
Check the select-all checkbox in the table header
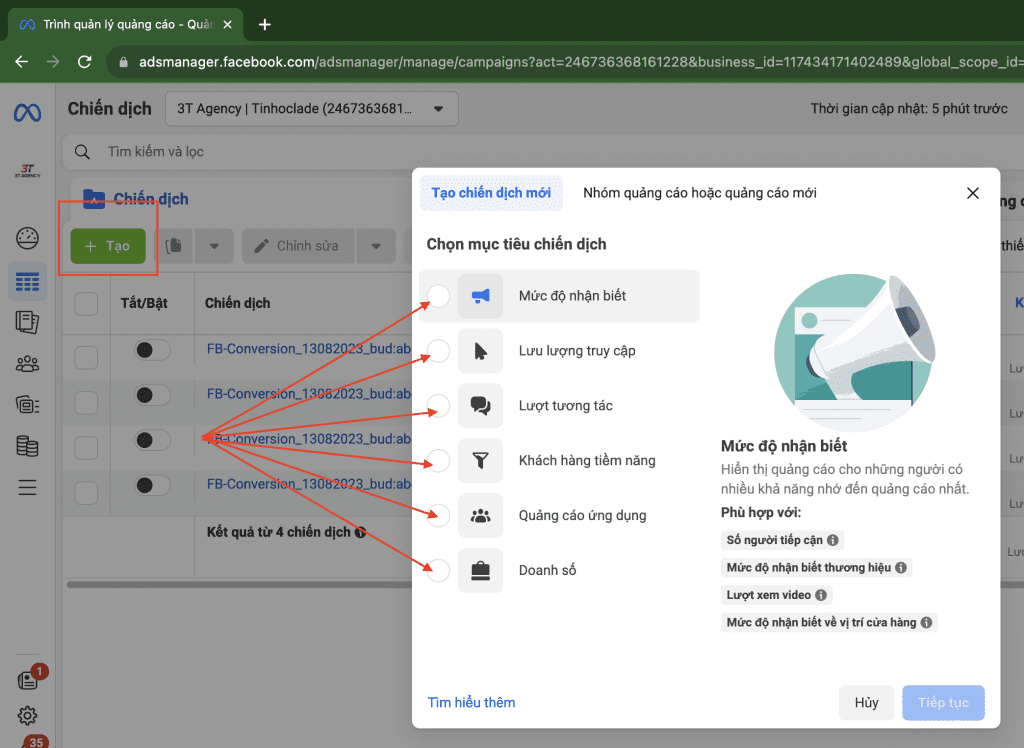[x=86, y=304]
